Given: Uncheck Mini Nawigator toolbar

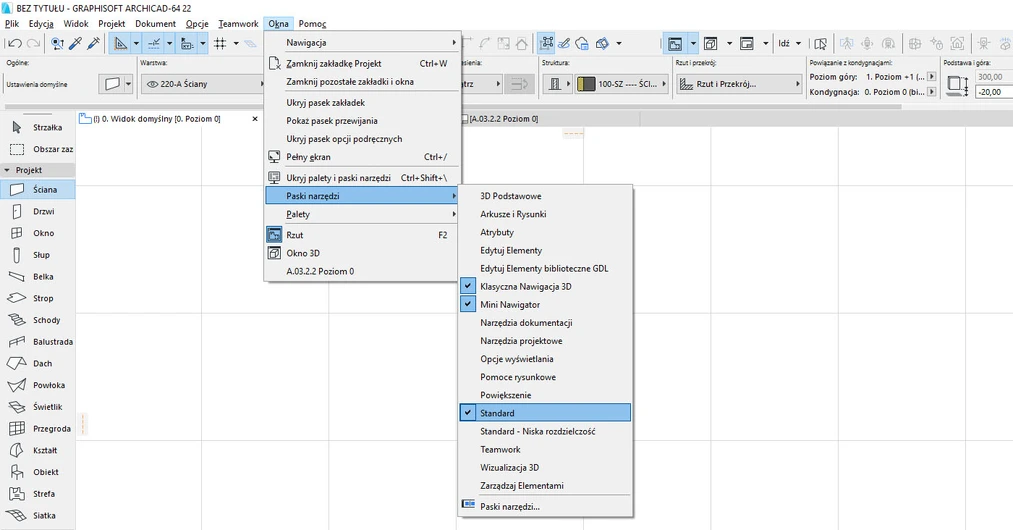Looking at the screenshot, I should [545, 304].
